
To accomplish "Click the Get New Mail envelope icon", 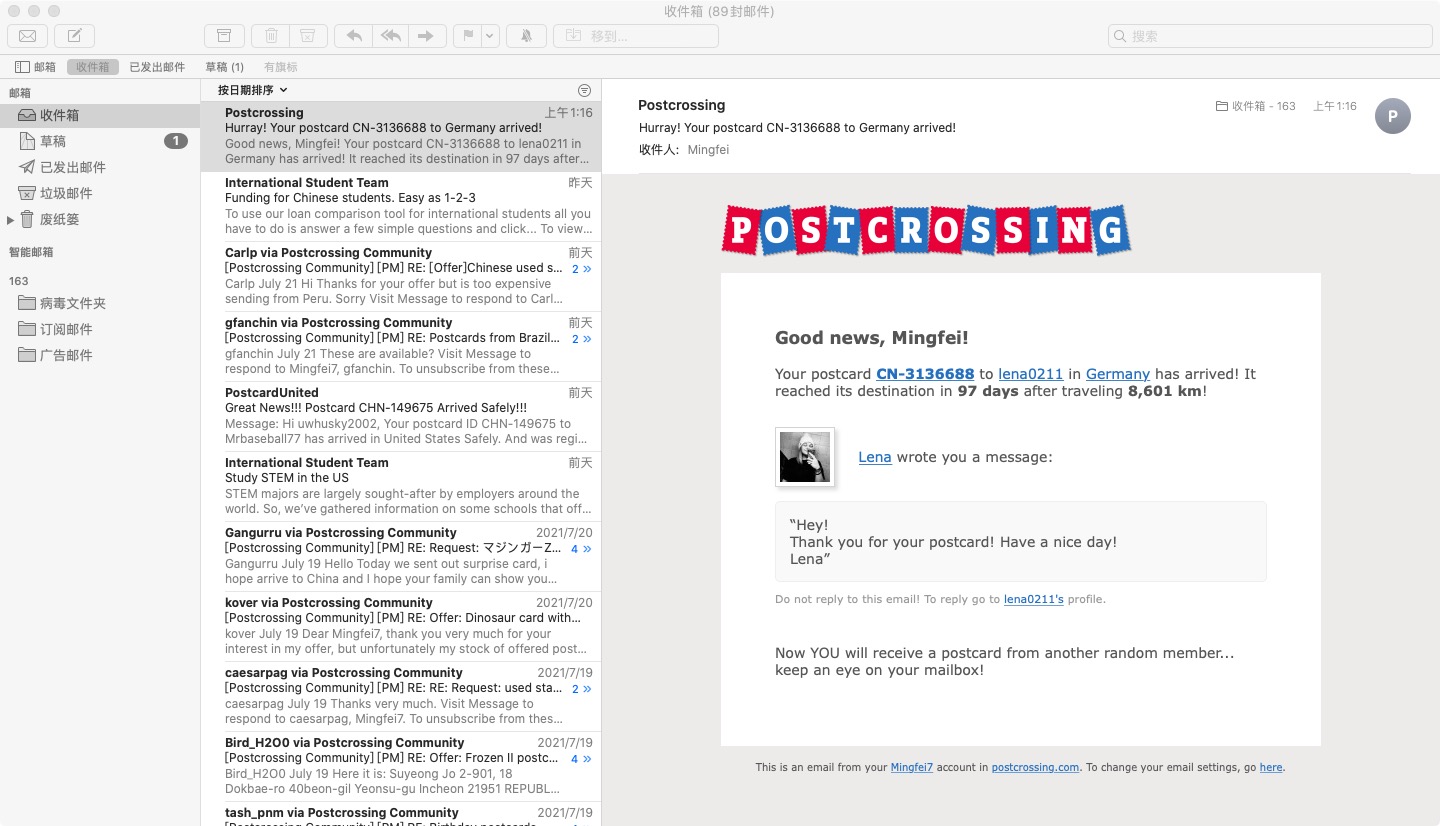I will point(27,36).
